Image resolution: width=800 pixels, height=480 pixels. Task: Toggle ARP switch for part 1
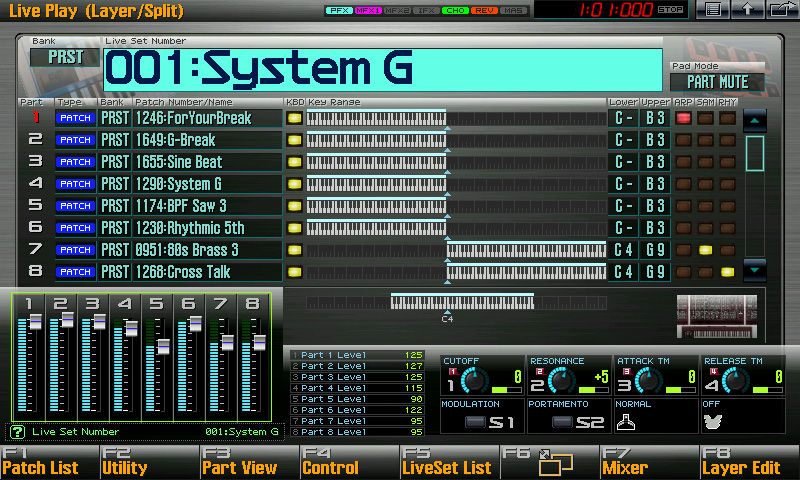[683, 118]
